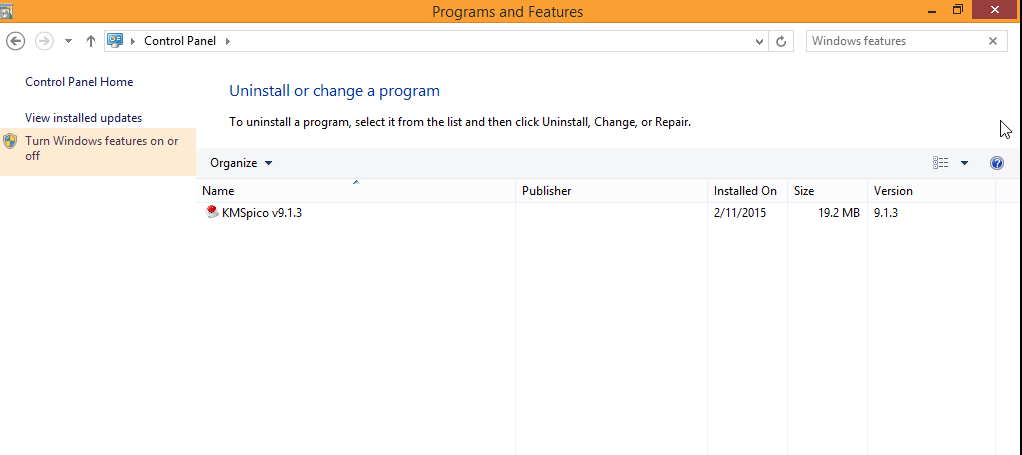The height and width of the screenshot is (455, 1022).
Task: Open Turn Windows features on or off
Action: tap(102, 148)
